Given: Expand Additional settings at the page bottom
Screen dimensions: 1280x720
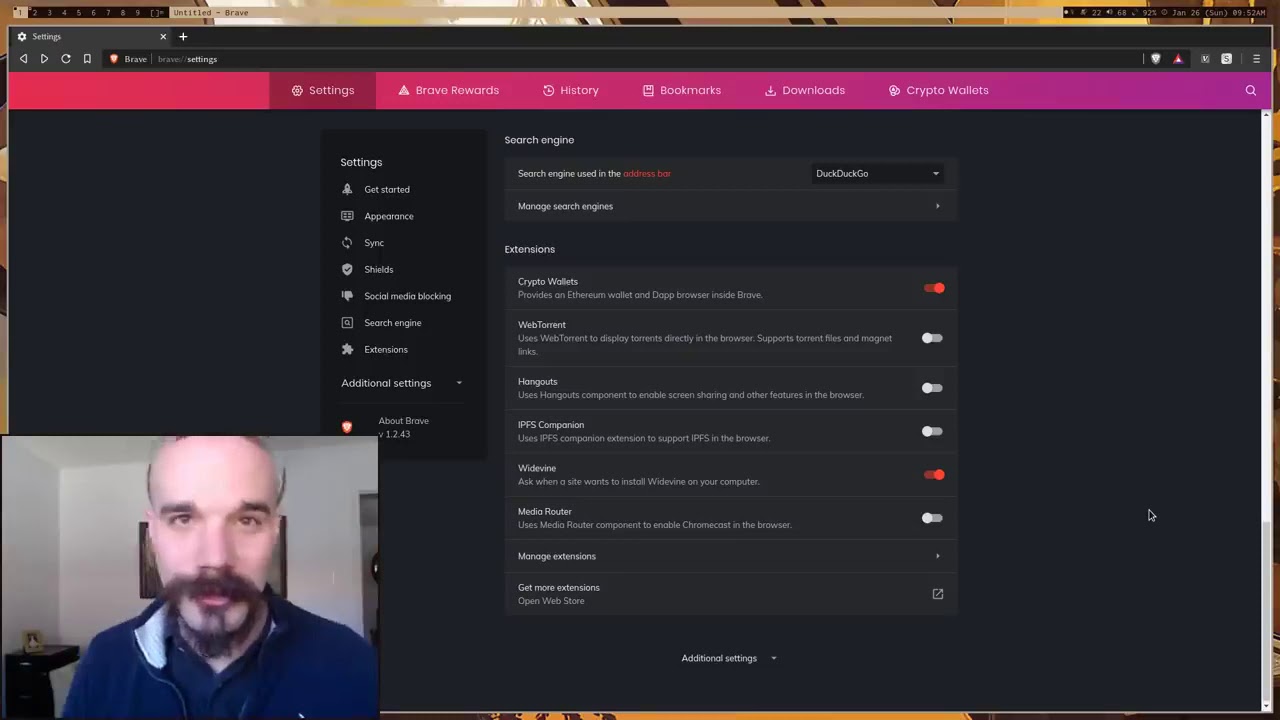Looking at the screenshot, I should click(729, 658).
